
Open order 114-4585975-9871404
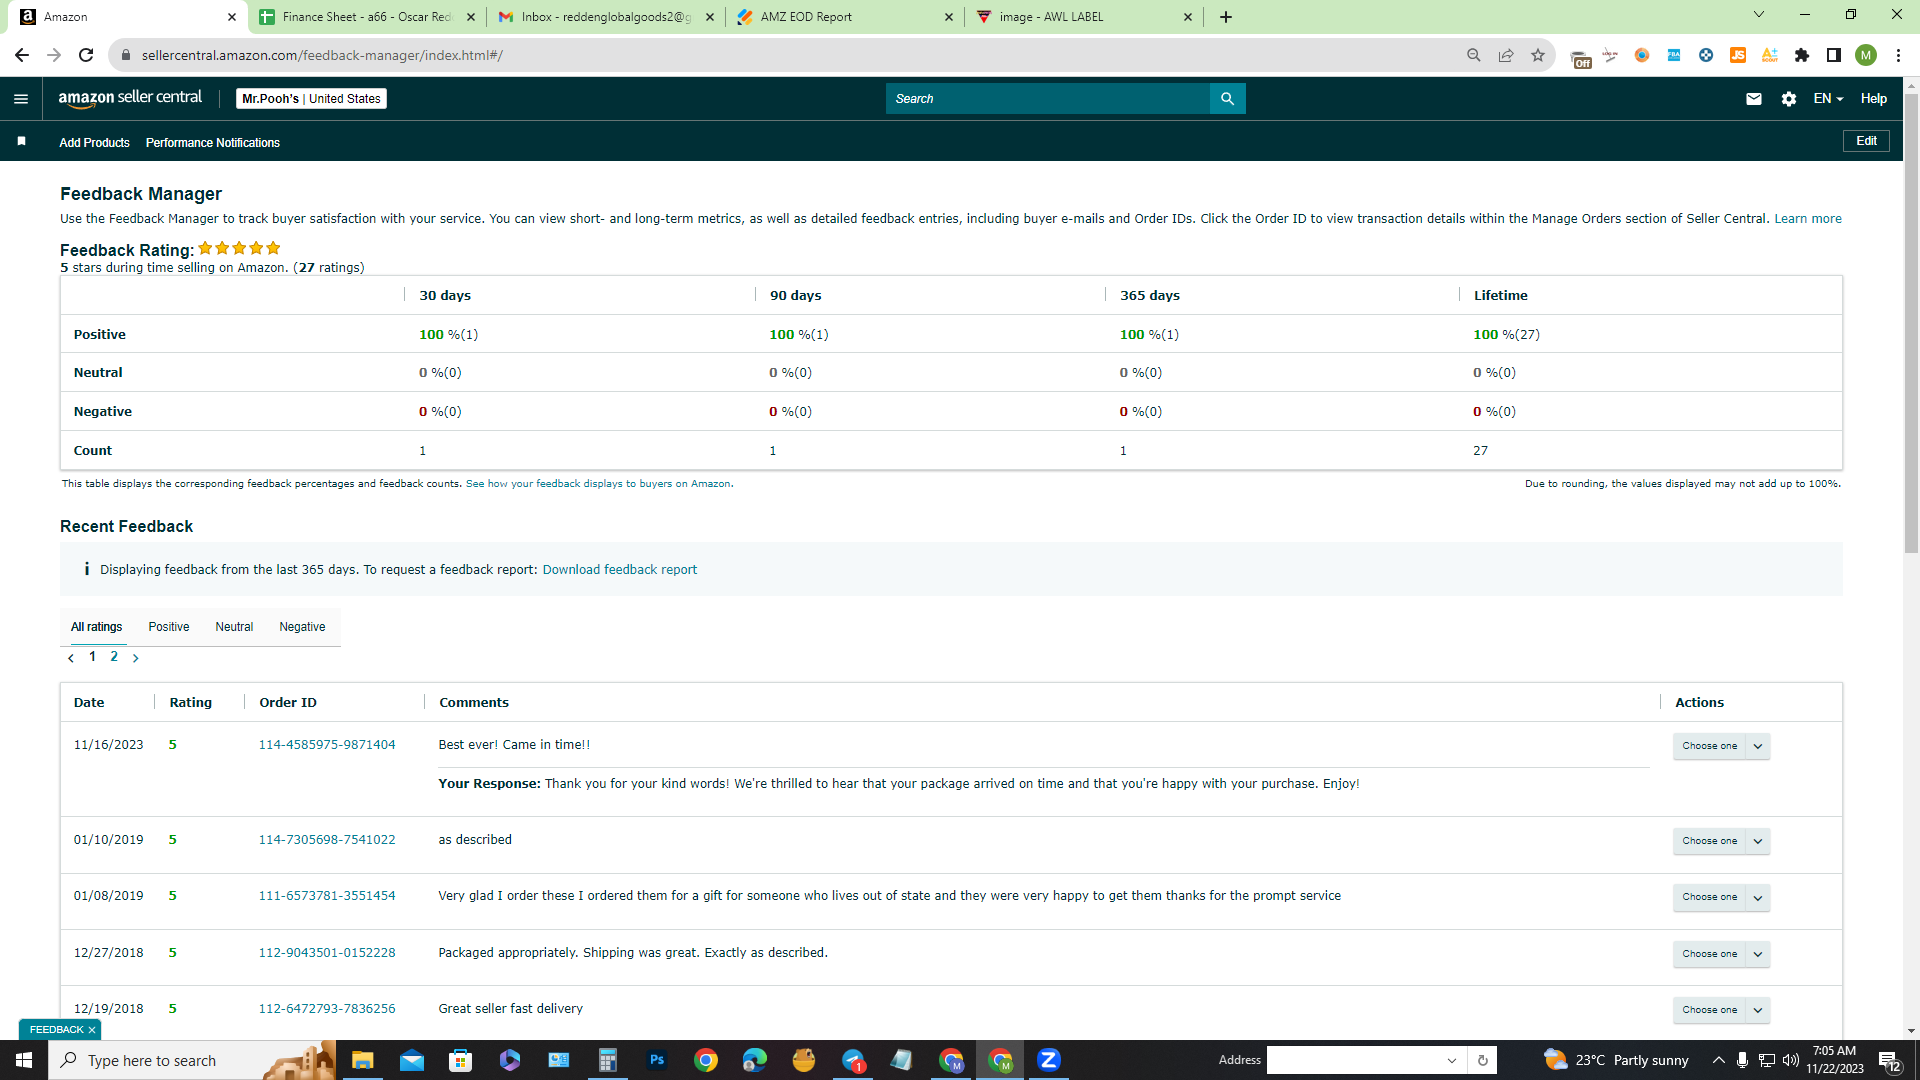pos(327,745)
